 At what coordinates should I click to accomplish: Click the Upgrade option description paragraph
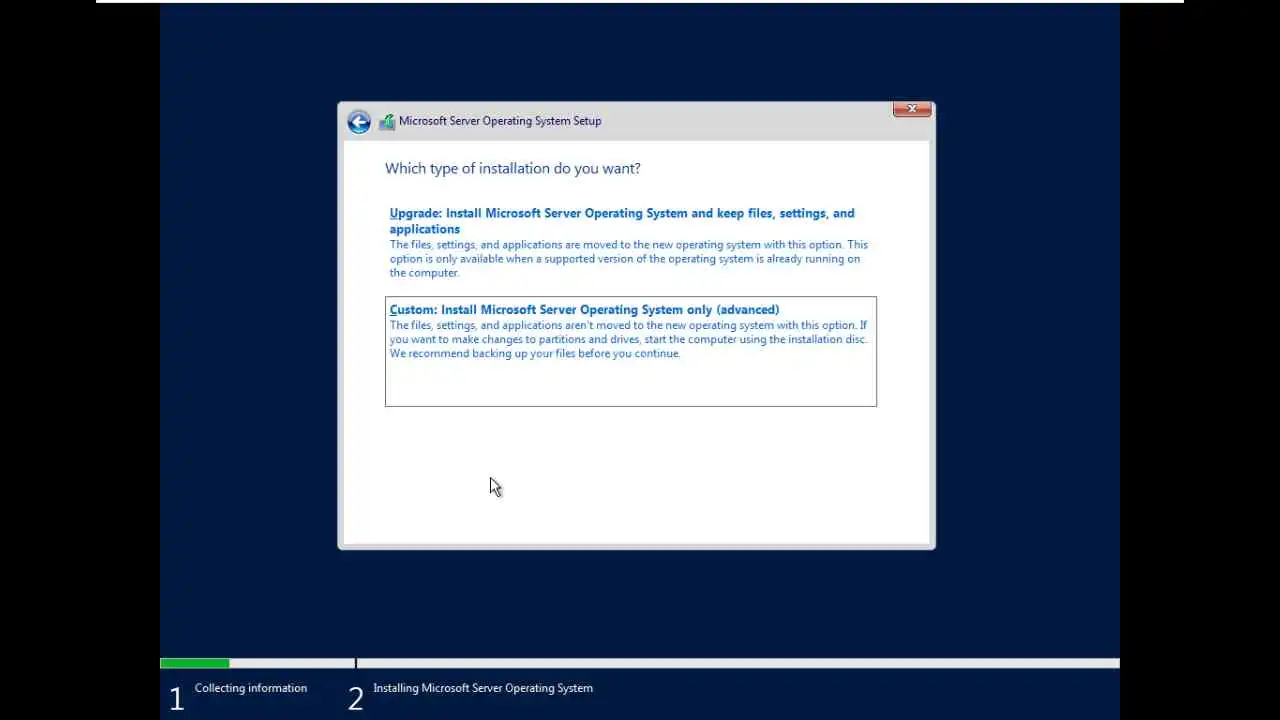coord(629,259)
